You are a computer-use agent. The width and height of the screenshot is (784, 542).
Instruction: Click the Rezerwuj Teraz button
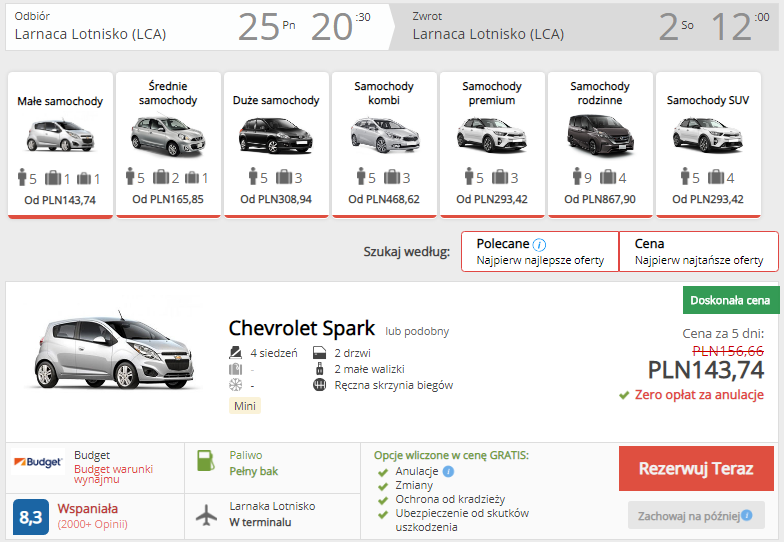pos(696,468)
